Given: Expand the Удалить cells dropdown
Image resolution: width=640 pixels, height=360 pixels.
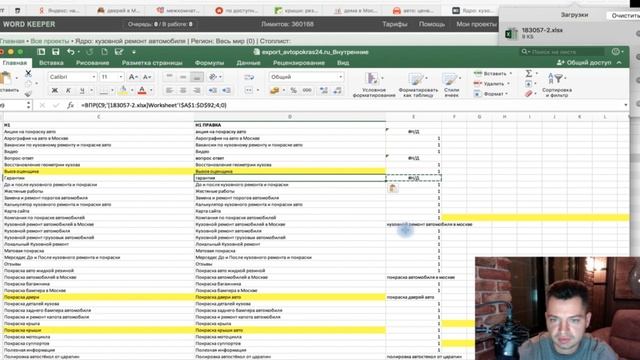Looking at the screenshot, I should 508,84.
